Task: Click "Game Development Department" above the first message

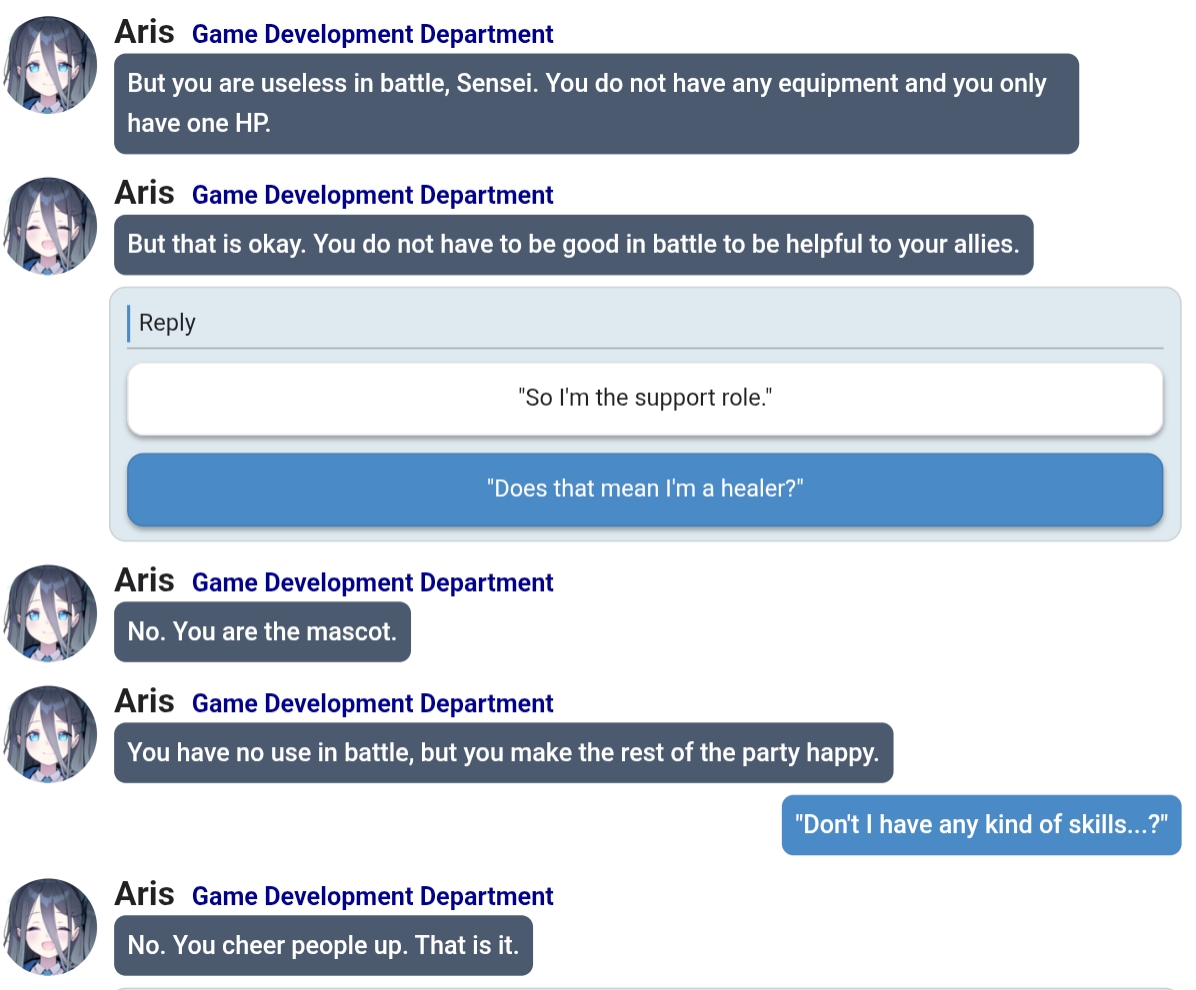Action: click(372, 34)
